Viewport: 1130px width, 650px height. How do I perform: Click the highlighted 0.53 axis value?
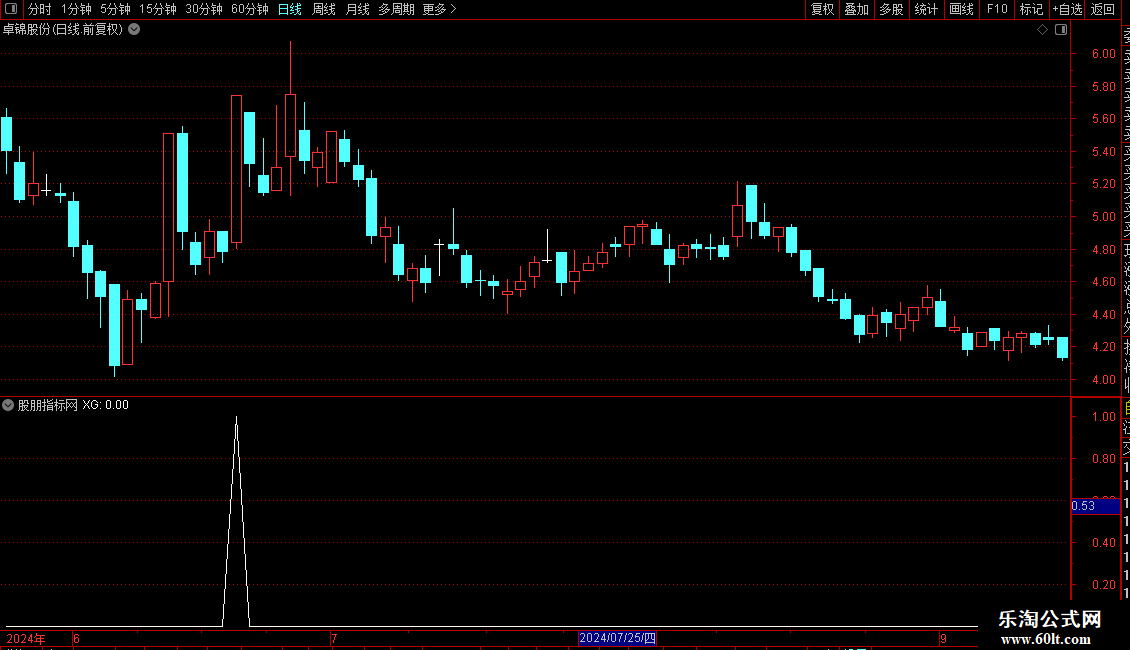click(1095, 506)
